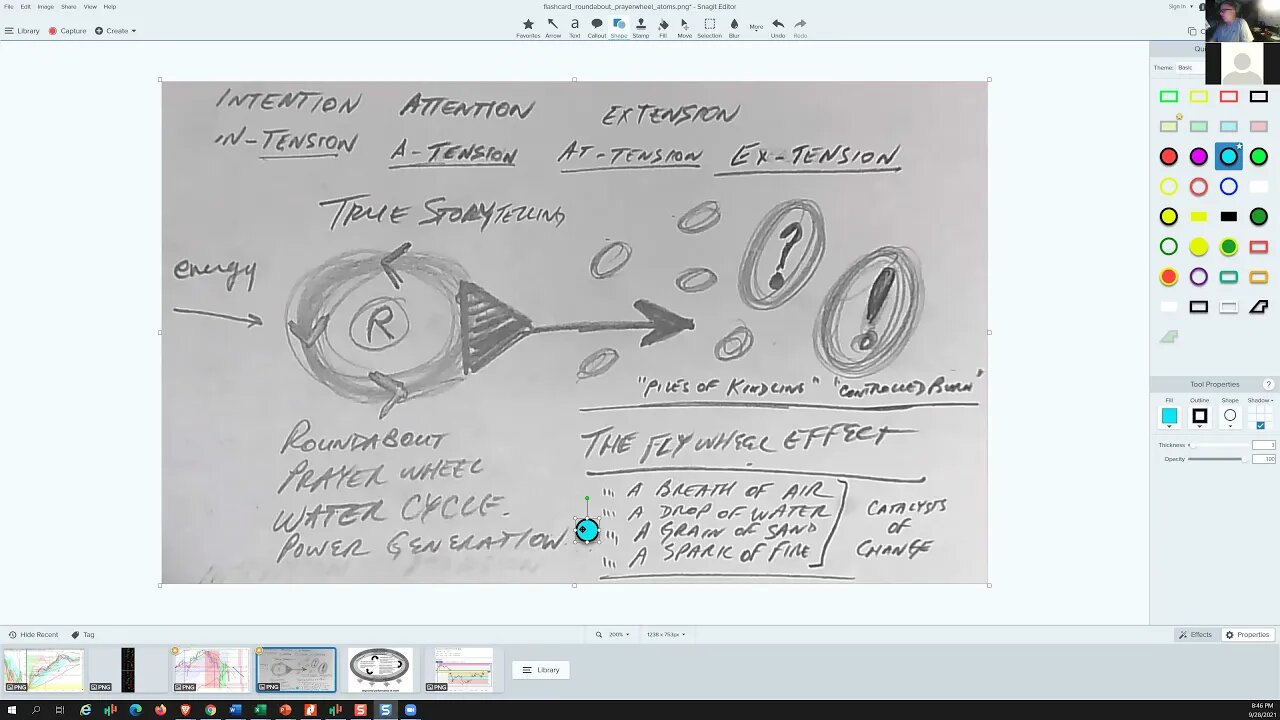This screenshot has height=720, width=1280.
Task: Click the Thickness value field
Action: click(1264, 445)
